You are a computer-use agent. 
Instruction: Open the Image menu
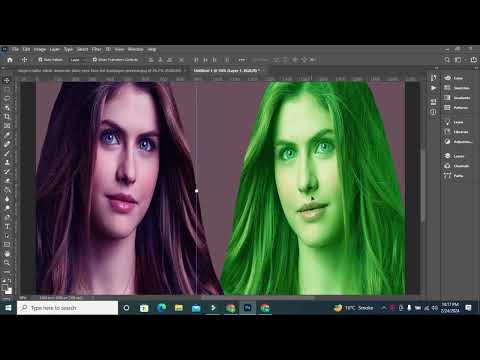point(40,49)
